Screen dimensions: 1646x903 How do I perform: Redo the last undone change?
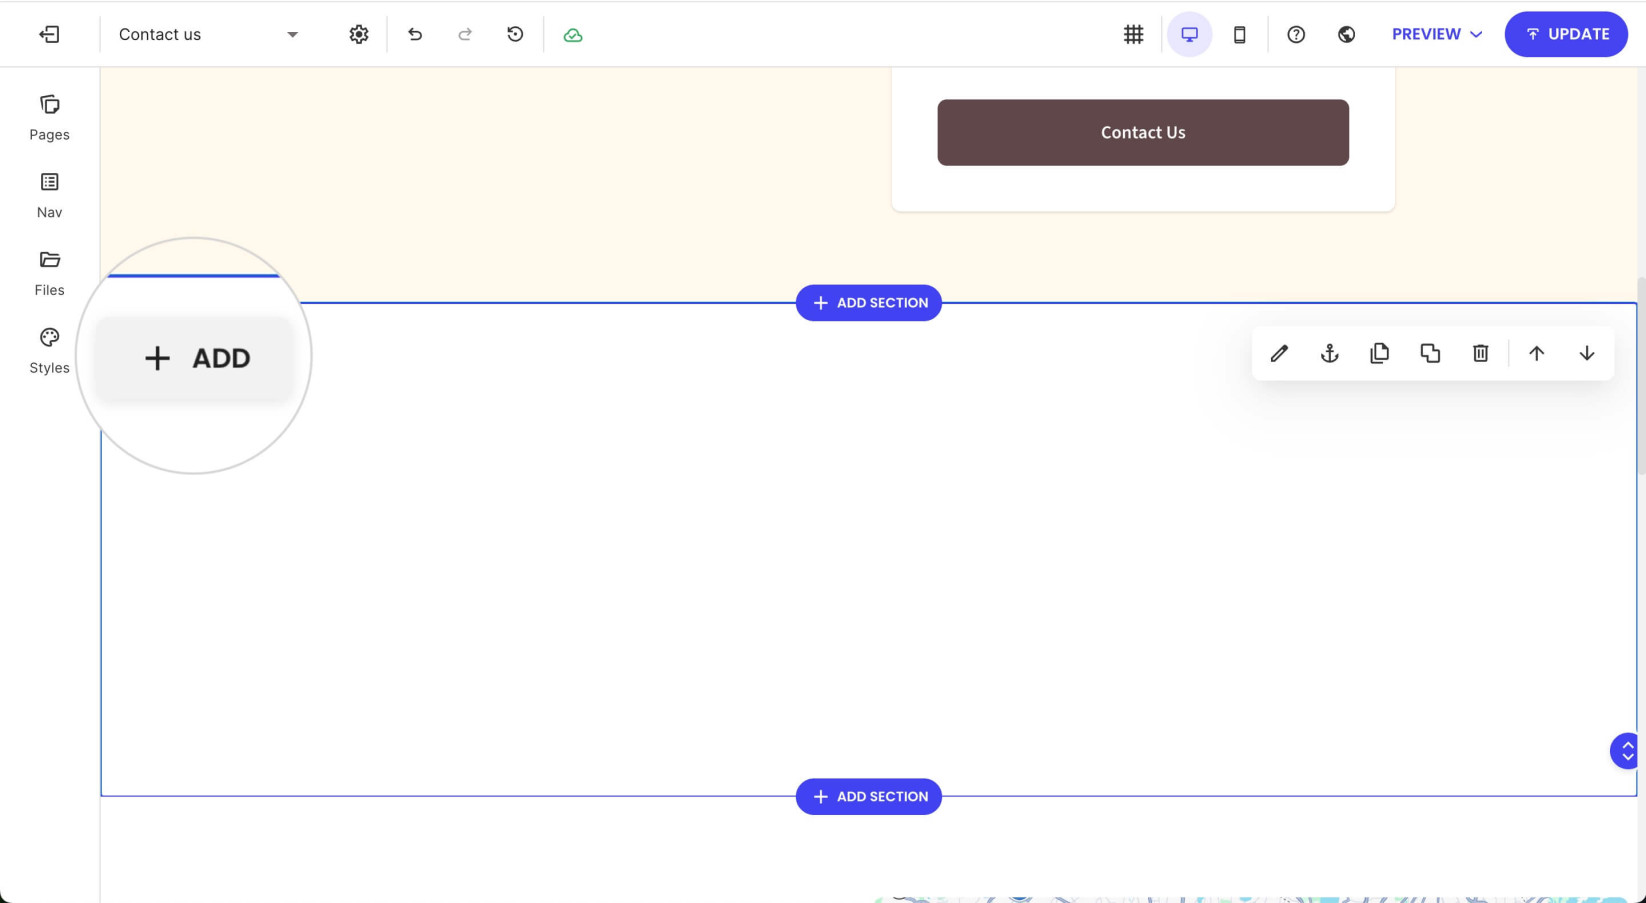click(x=465, y=34)
